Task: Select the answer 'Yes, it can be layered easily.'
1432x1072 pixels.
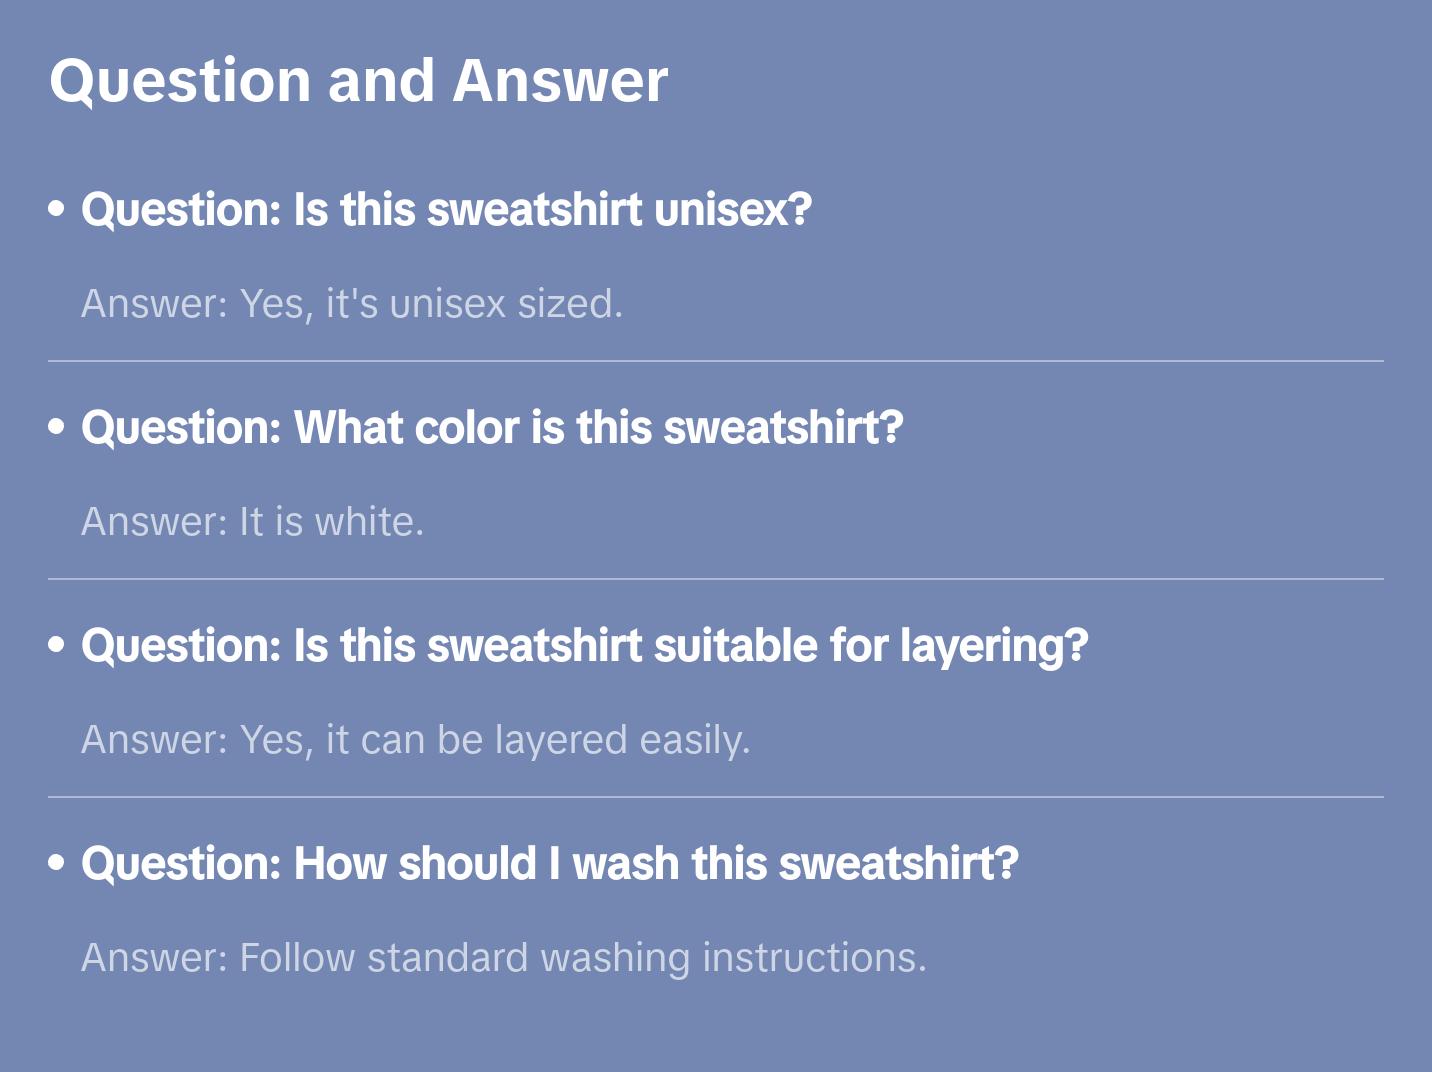Action: [x=415, y=740]
